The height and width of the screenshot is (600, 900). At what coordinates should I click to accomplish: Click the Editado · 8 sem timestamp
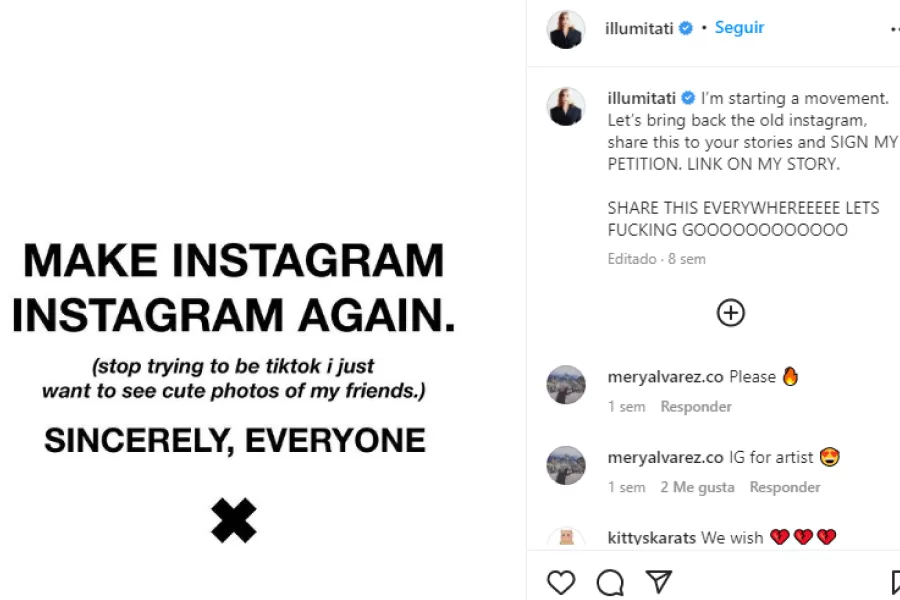coord(655,258)
